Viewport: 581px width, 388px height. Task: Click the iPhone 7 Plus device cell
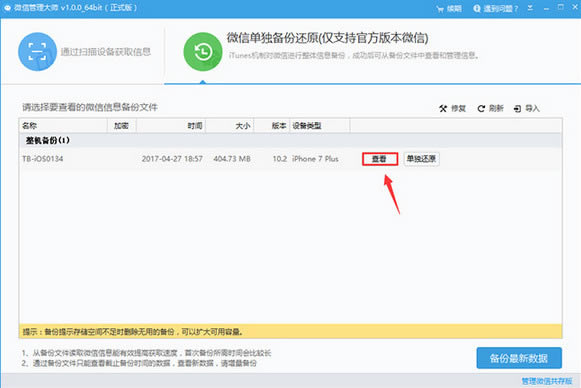[315, 159]
